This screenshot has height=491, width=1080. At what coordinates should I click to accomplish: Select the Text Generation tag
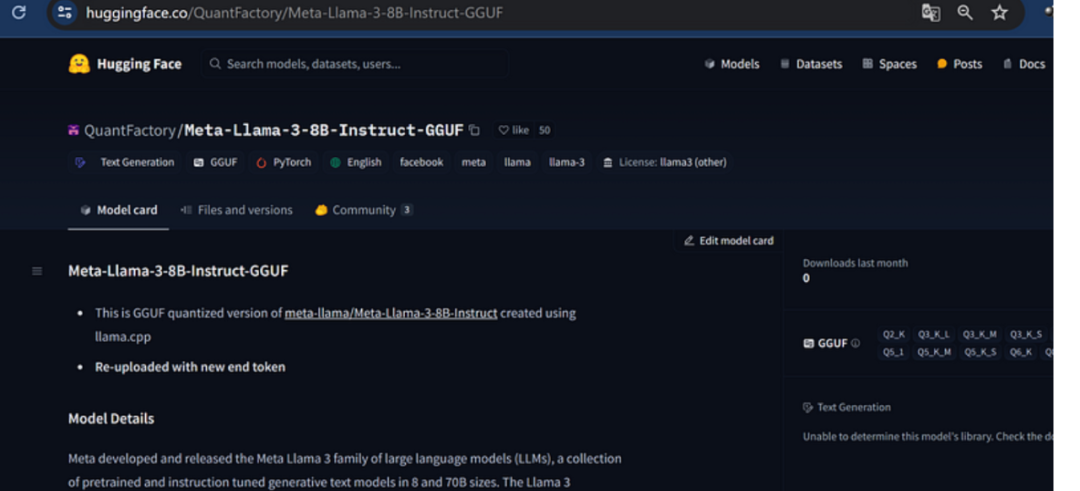click(x=125, y=163)
